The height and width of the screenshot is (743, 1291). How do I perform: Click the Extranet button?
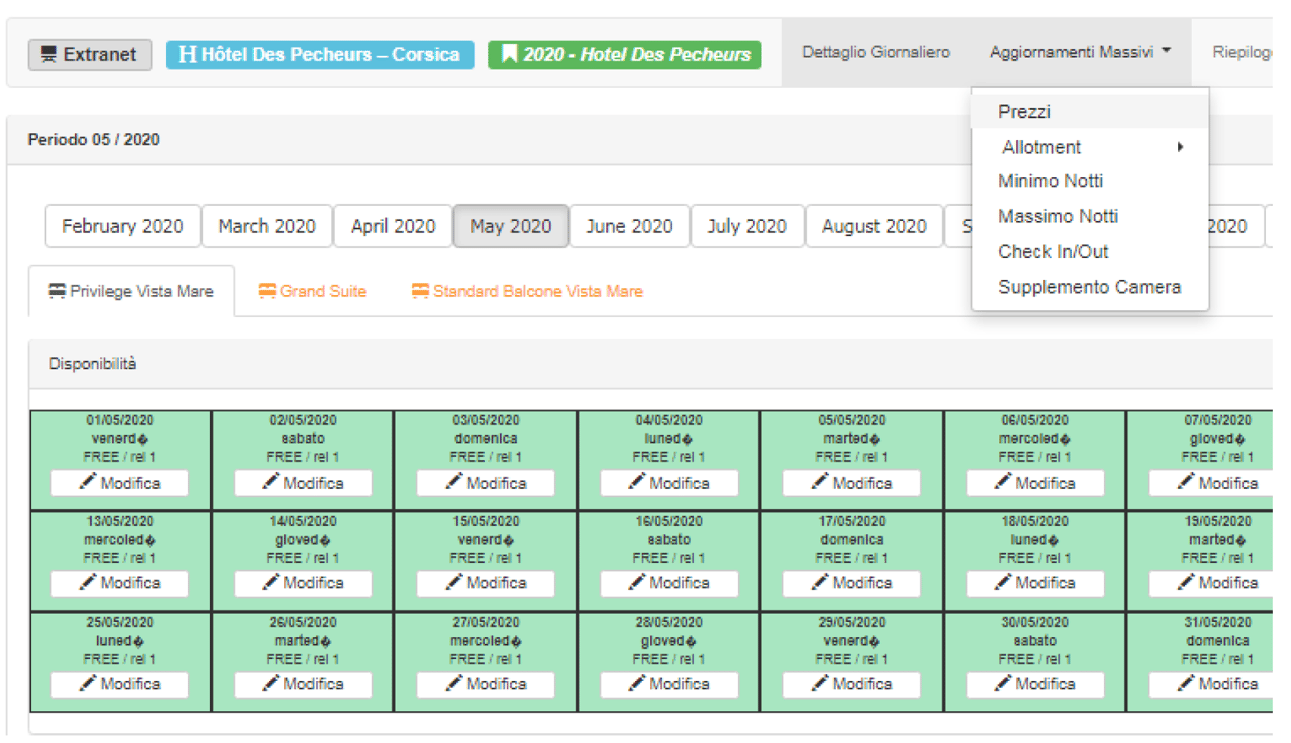click(90, 54)
